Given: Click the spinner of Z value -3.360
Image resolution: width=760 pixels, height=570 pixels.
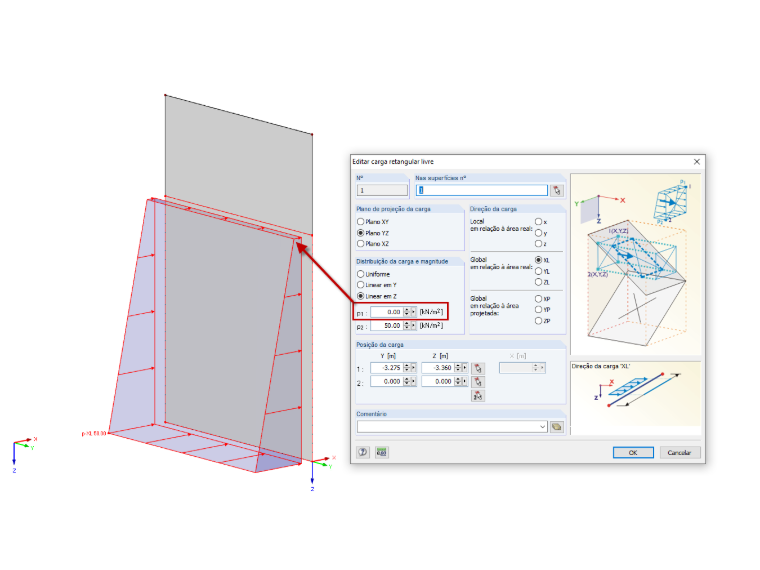Looking at the screenshot, I should click(x=458, y=368).
